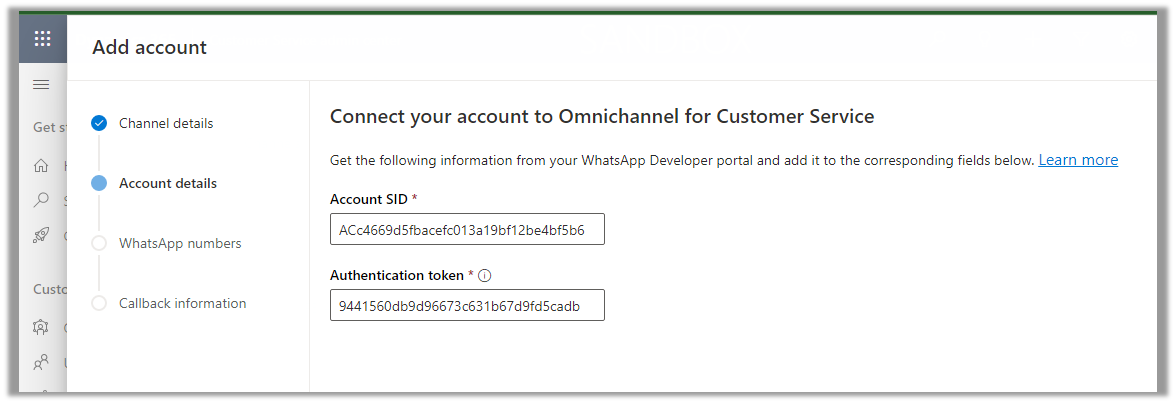Image resolution: width=1176 pixels, height=403 pixels.
Task: Click the Authentication token info icon
Action: [x=485, y=276]
